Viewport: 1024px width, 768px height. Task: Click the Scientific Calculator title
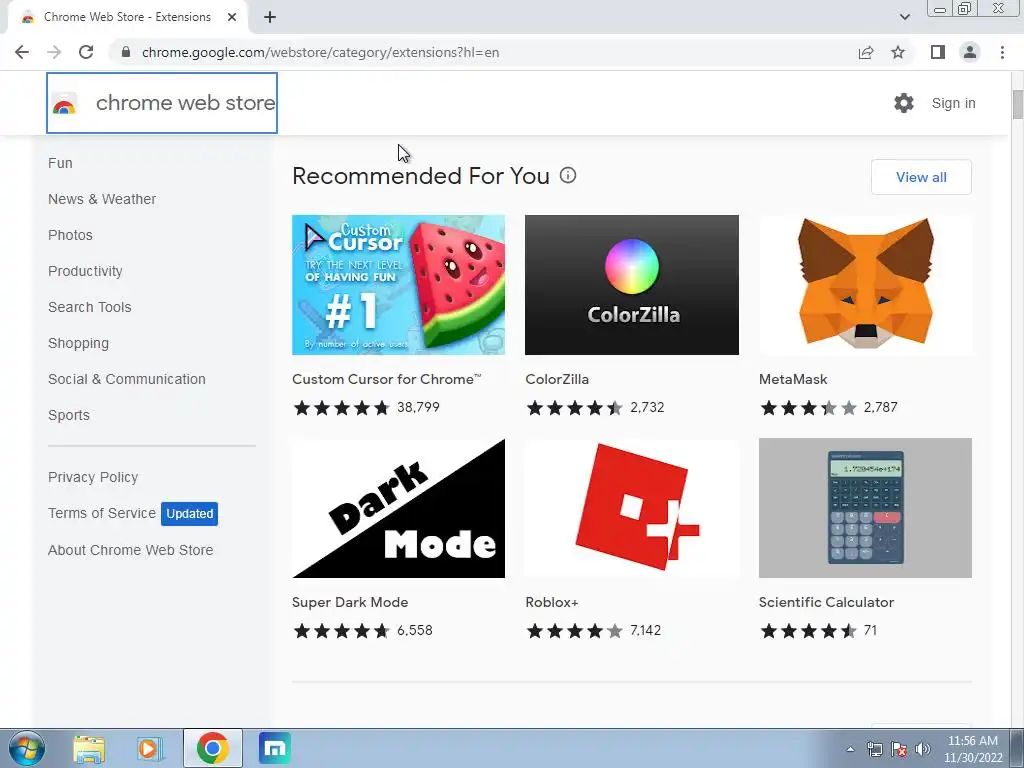pyautogui.click(x=826, y=602)
